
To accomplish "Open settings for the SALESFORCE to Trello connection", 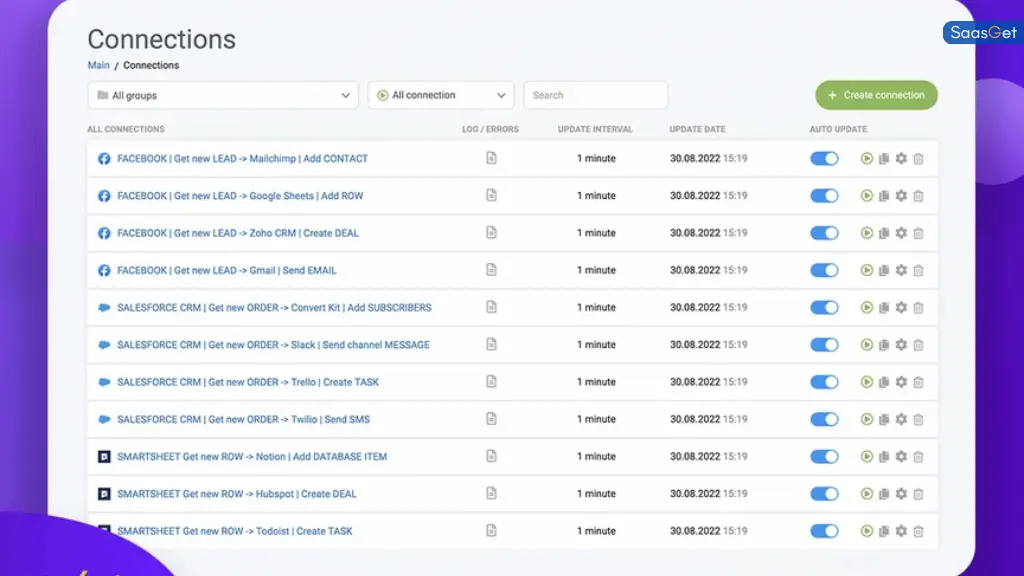I will point(901,381).
